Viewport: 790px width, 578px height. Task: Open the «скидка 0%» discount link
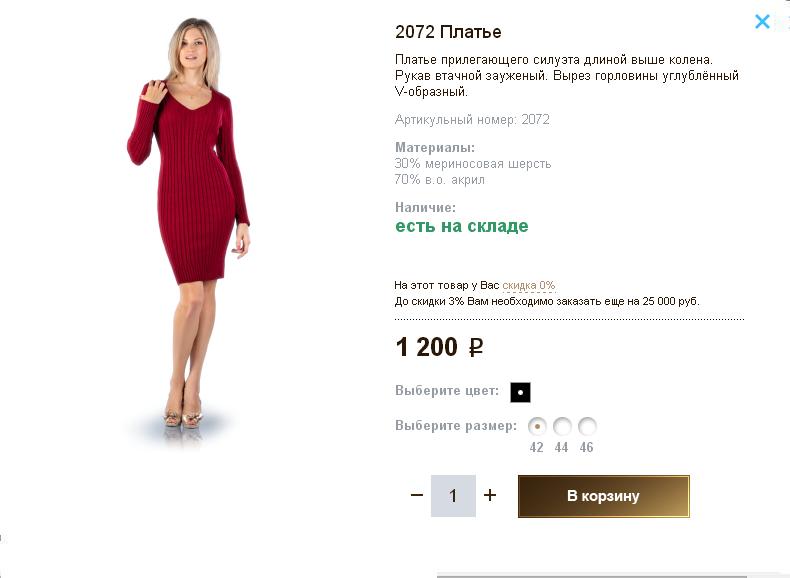click(x=529, y=285)
